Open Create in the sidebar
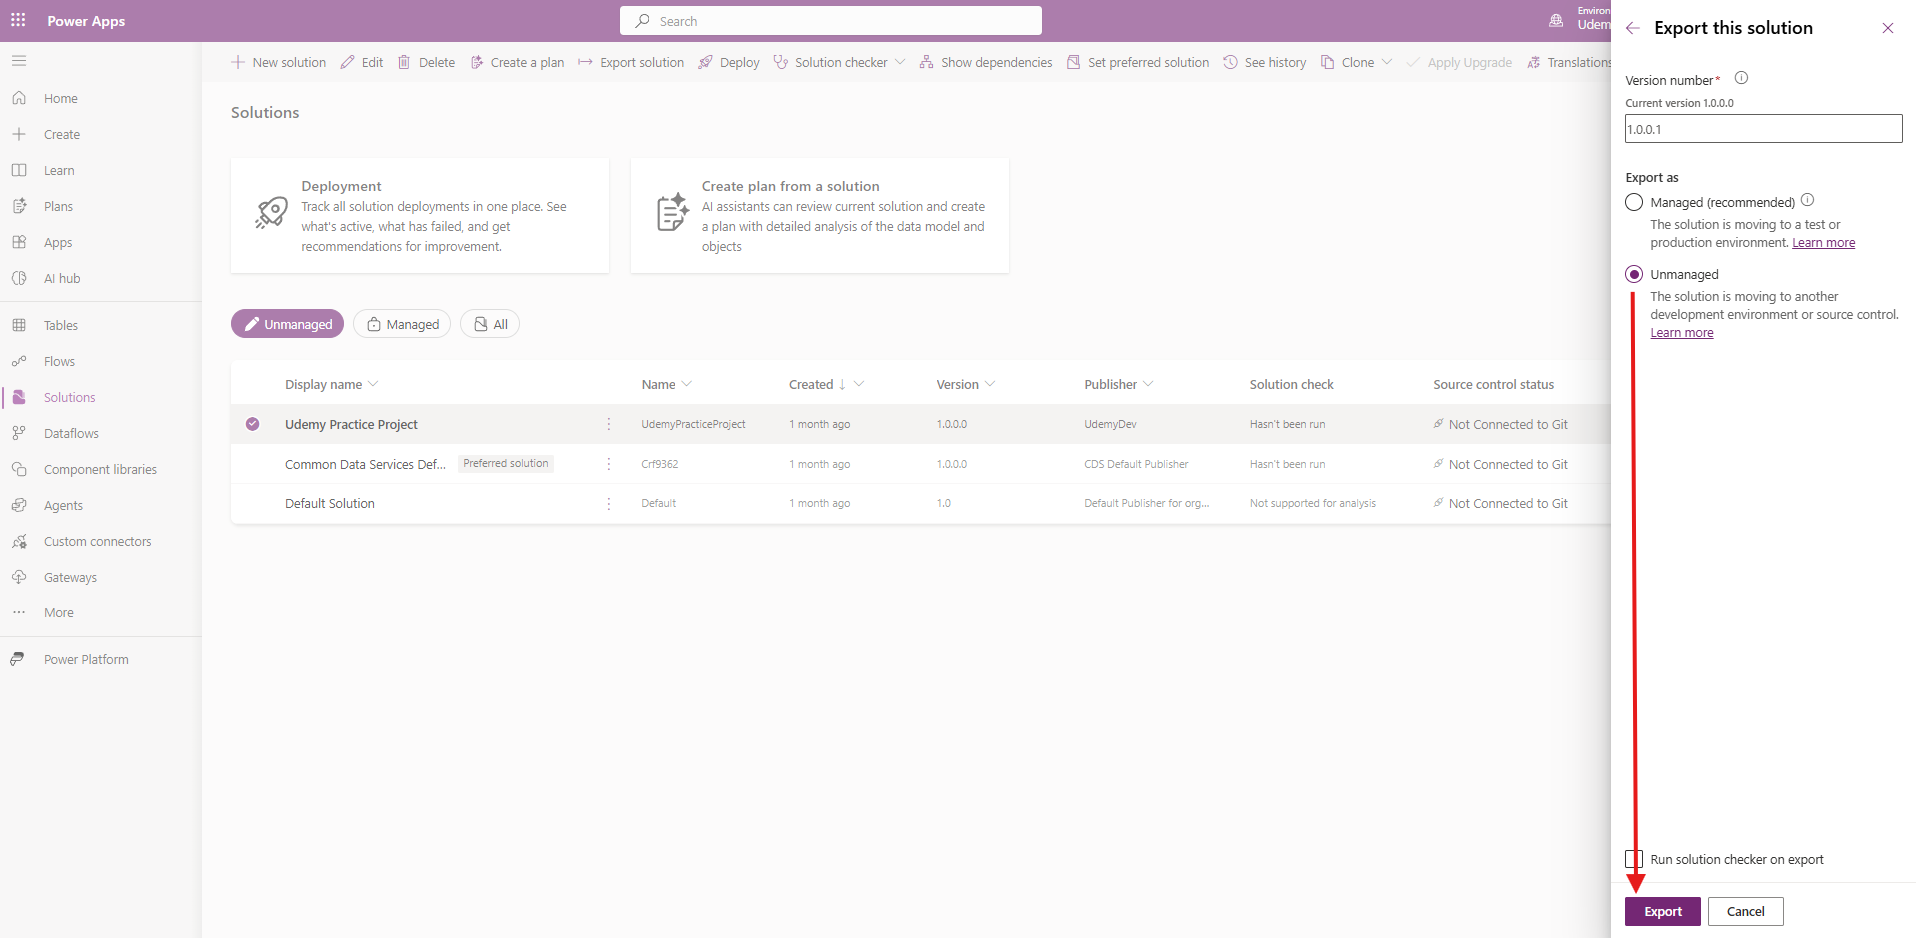The image size is (1916, 938). 62,134
